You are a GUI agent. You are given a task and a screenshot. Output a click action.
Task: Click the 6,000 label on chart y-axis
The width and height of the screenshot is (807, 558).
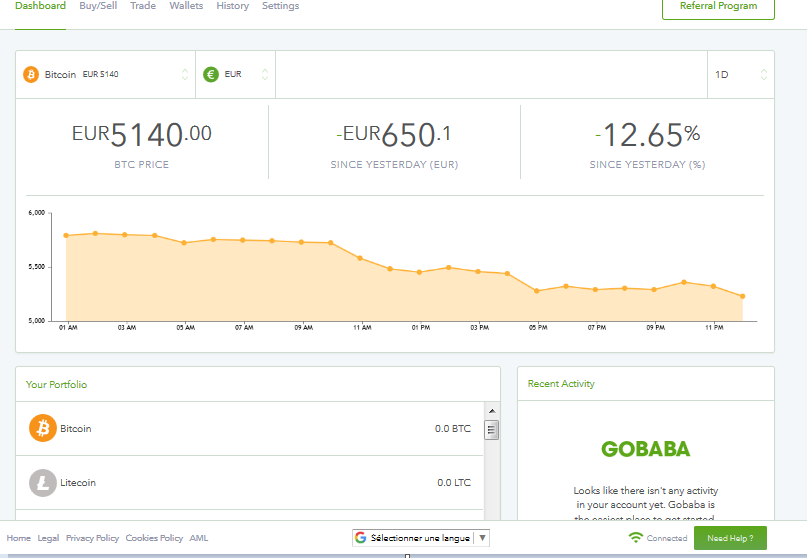37,213
